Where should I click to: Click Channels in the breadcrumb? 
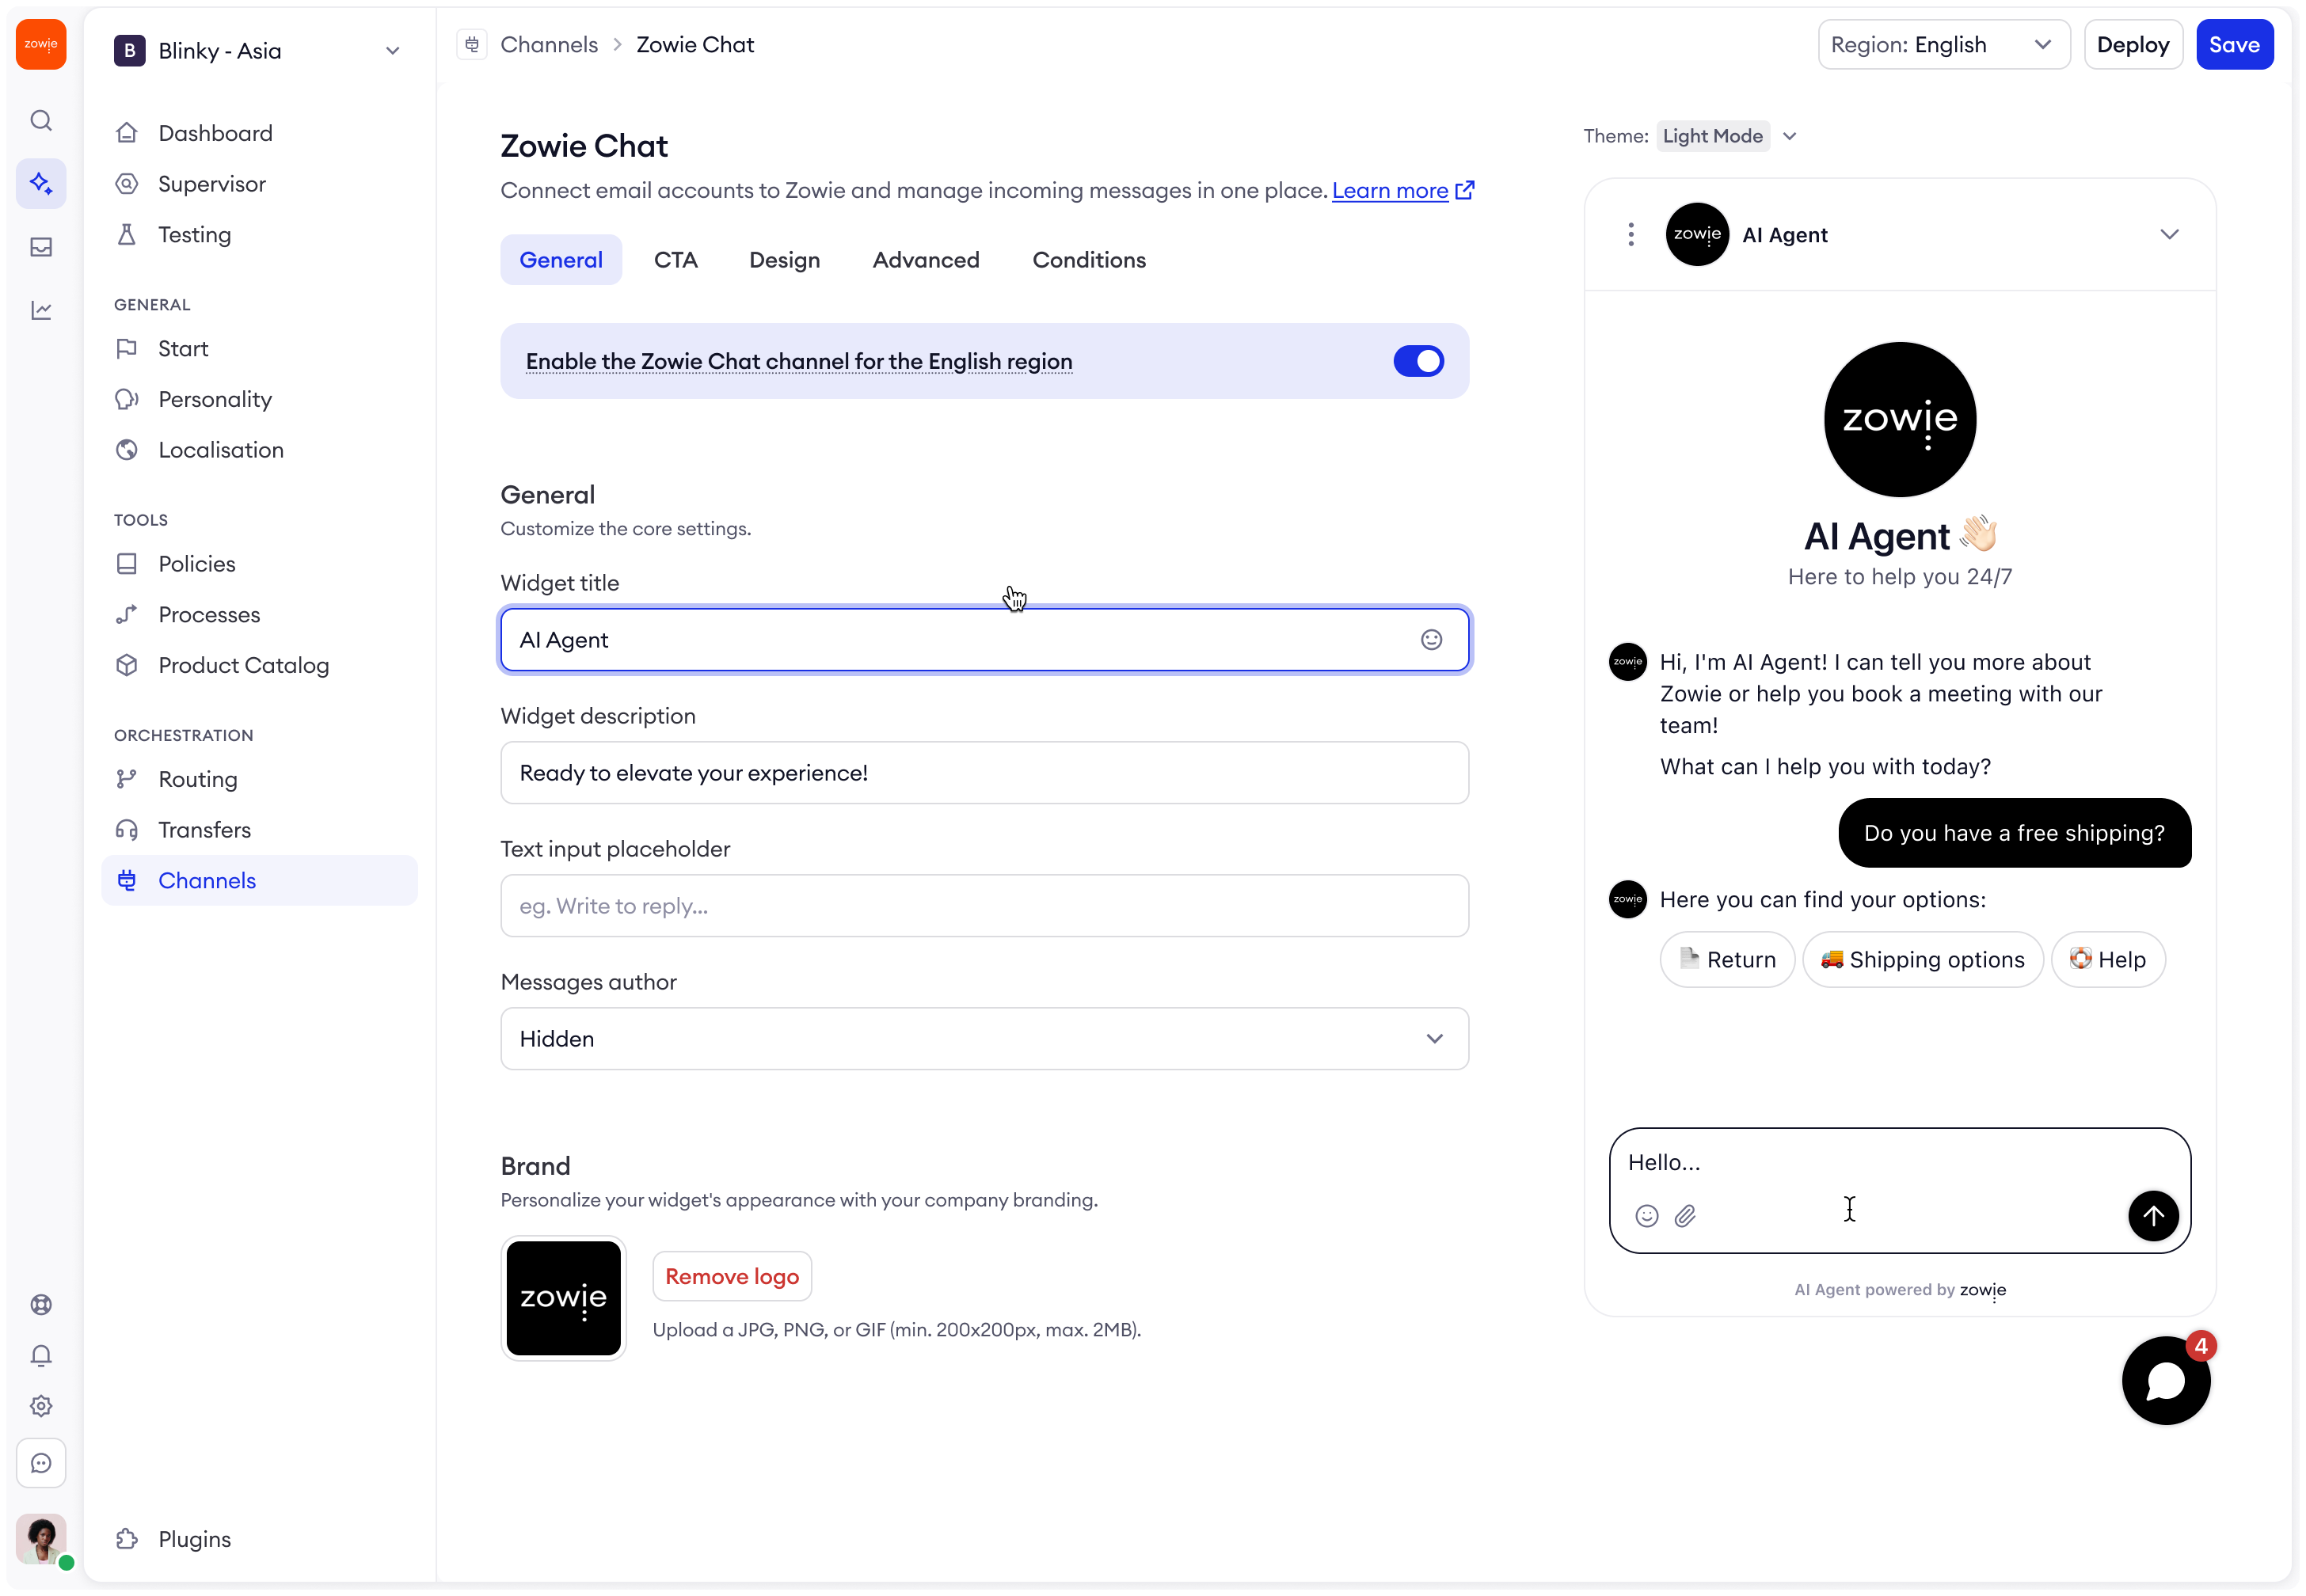pyautogui.click(x=549, y=45)
